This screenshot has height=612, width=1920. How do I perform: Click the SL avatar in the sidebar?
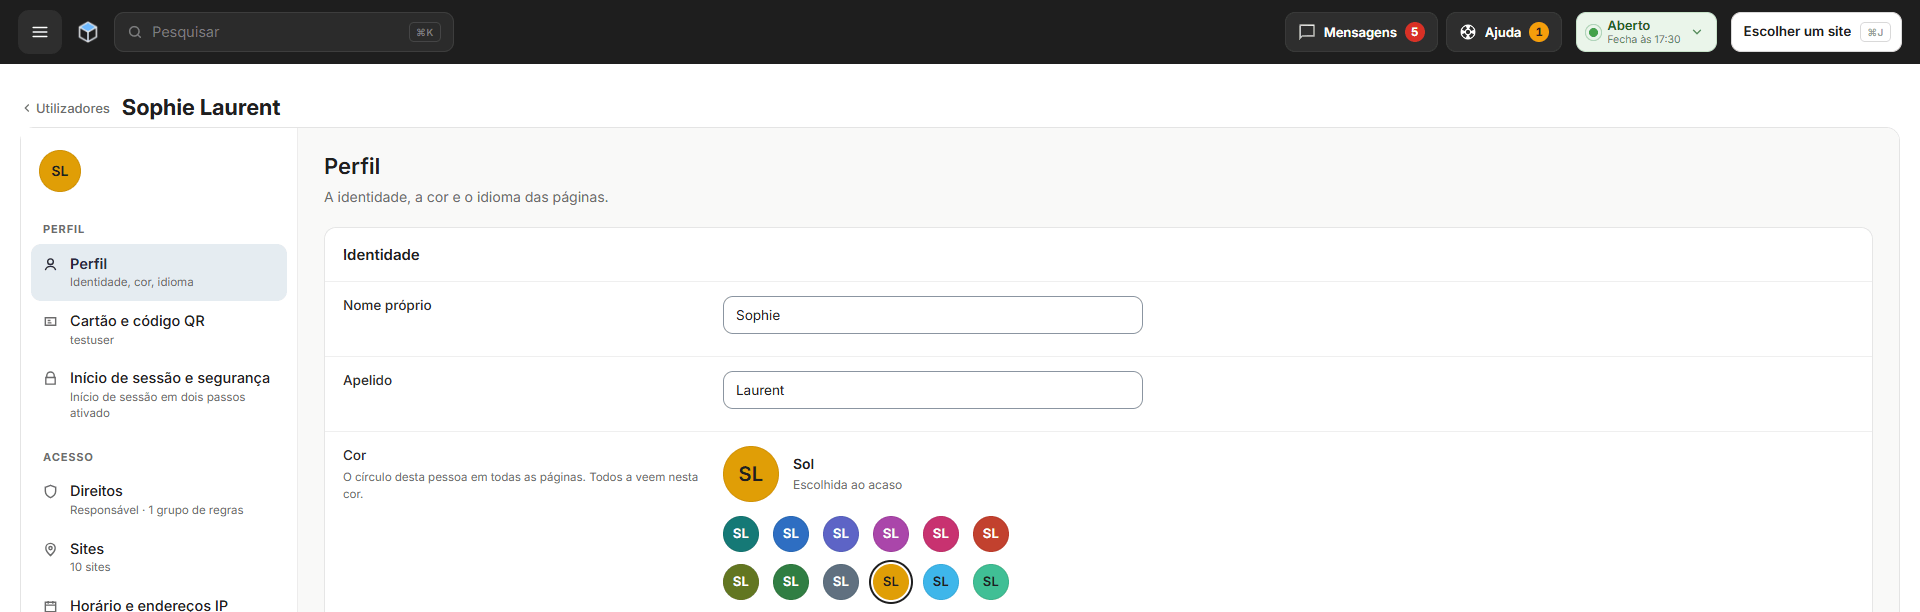coord(60,171)
